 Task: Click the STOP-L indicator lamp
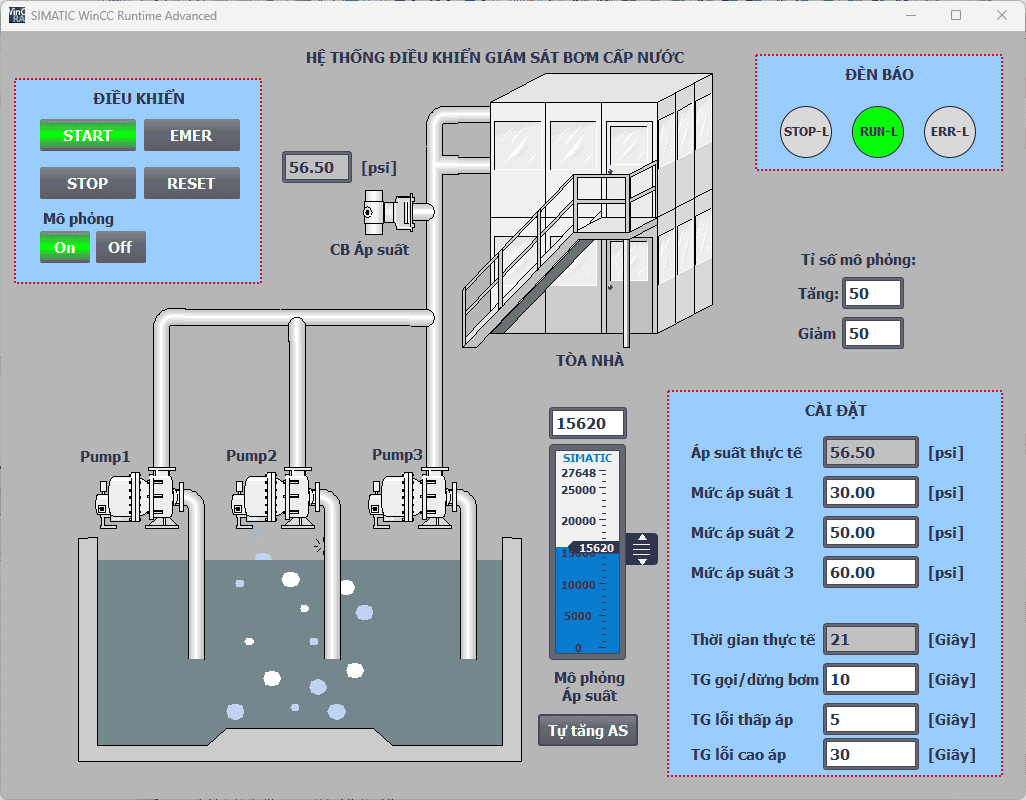(806, 131)
